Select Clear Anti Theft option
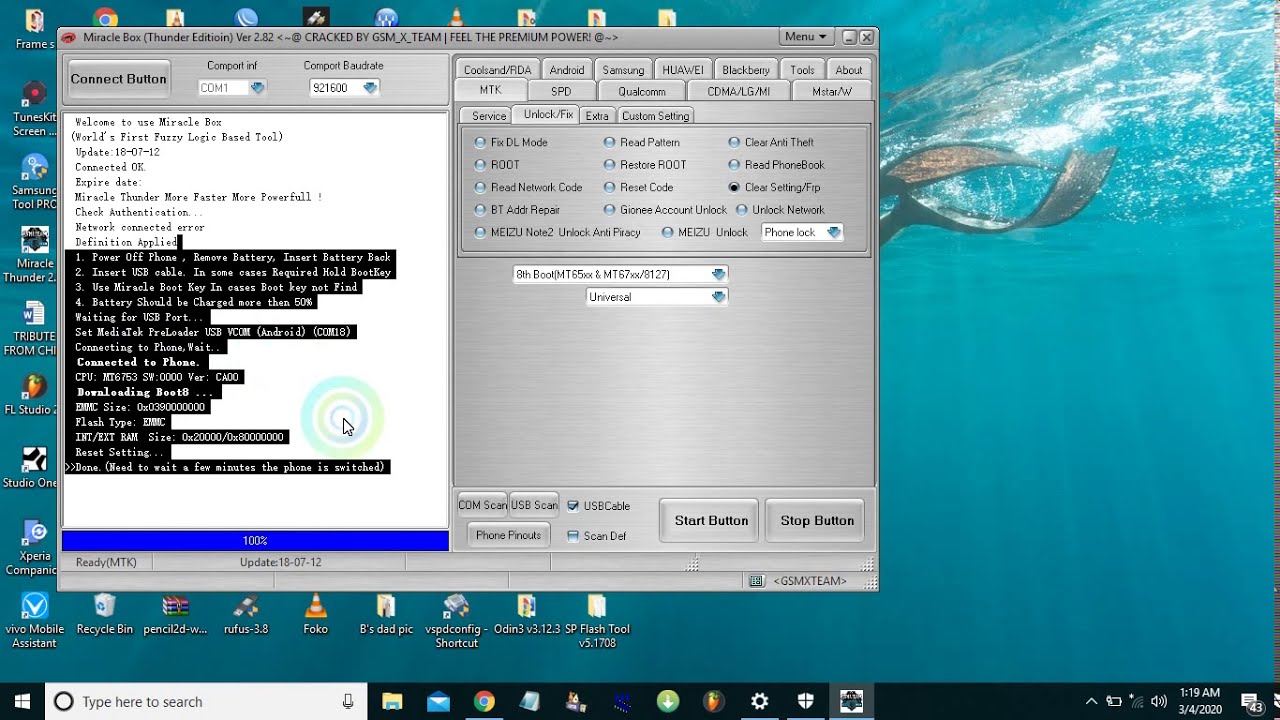This screenshot has height=720, width=1280. [771, 143]
